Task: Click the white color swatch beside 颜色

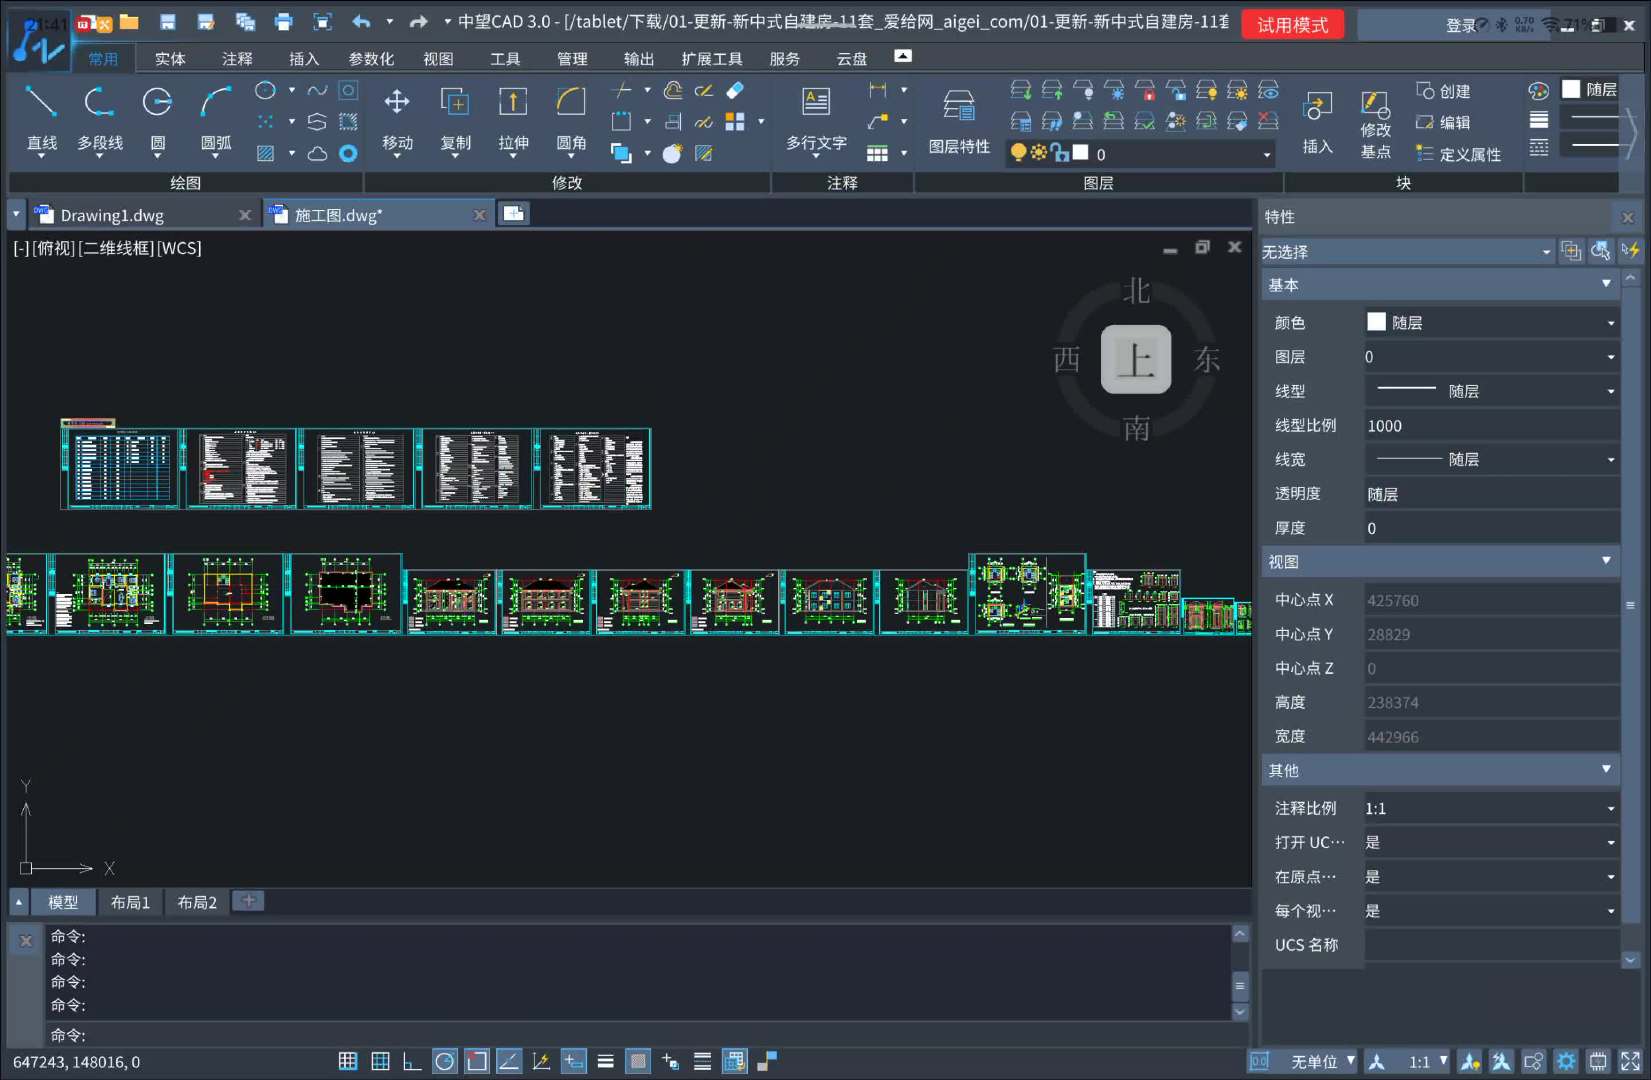Action: coord(1377,322)
